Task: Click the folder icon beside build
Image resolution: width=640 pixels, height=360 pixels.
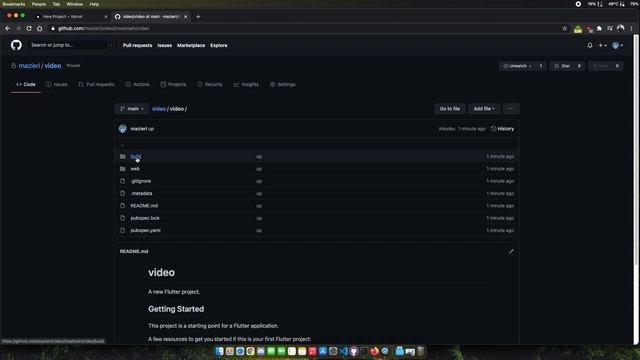Action: [122, 156]
